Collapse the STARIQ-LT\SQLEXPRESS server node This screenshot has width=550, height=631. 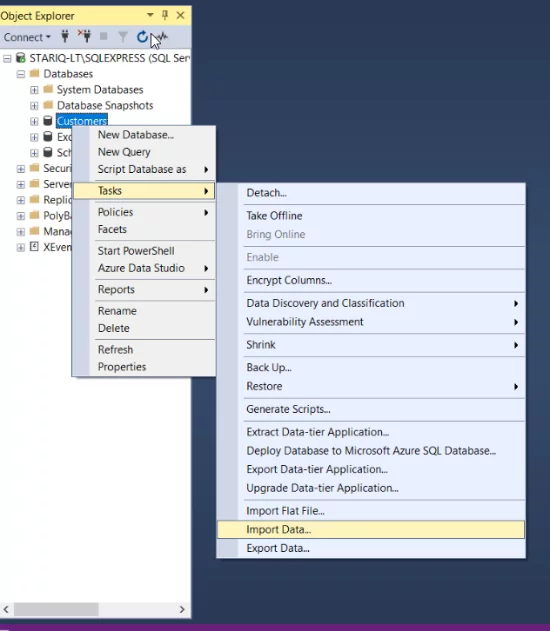(7, 59)
